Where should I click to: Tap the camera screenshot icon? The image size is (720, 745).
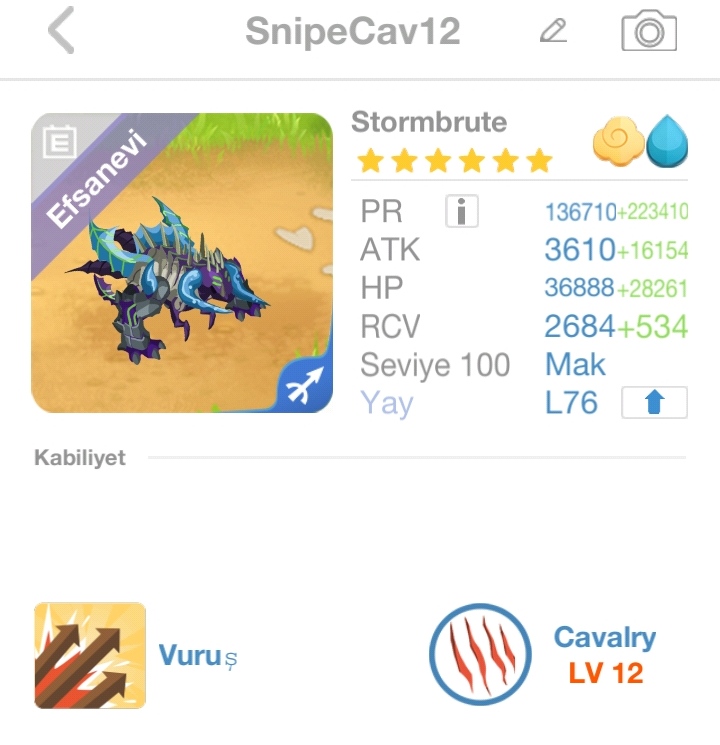click(649, 30)
